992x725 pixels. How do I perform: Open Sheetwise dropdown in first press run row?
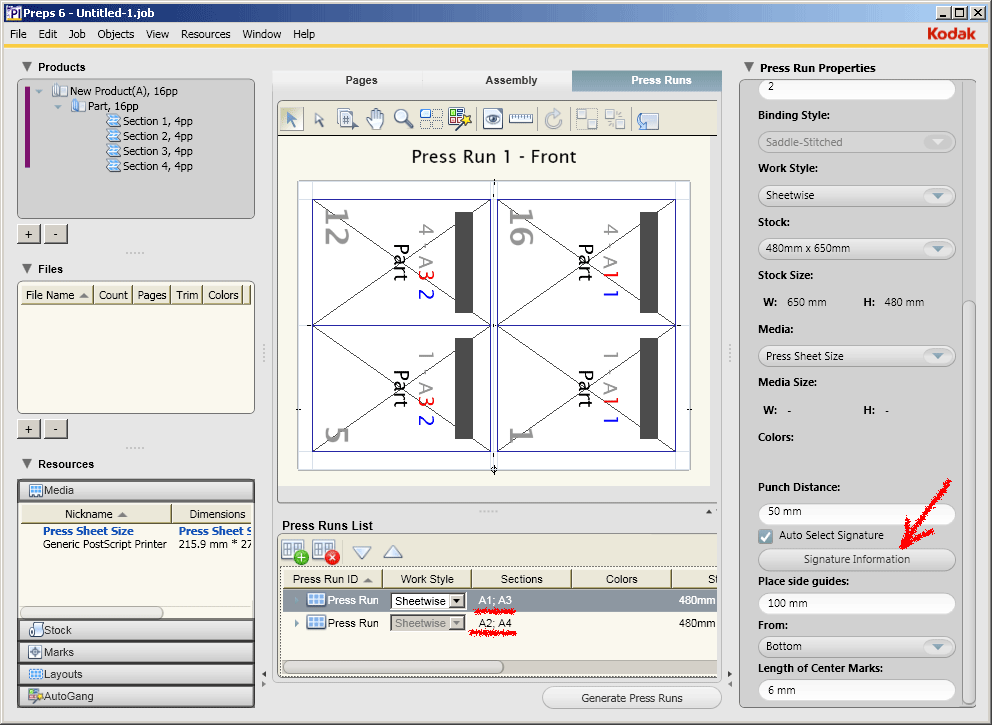pyautogui.click(x=457, y=600)
